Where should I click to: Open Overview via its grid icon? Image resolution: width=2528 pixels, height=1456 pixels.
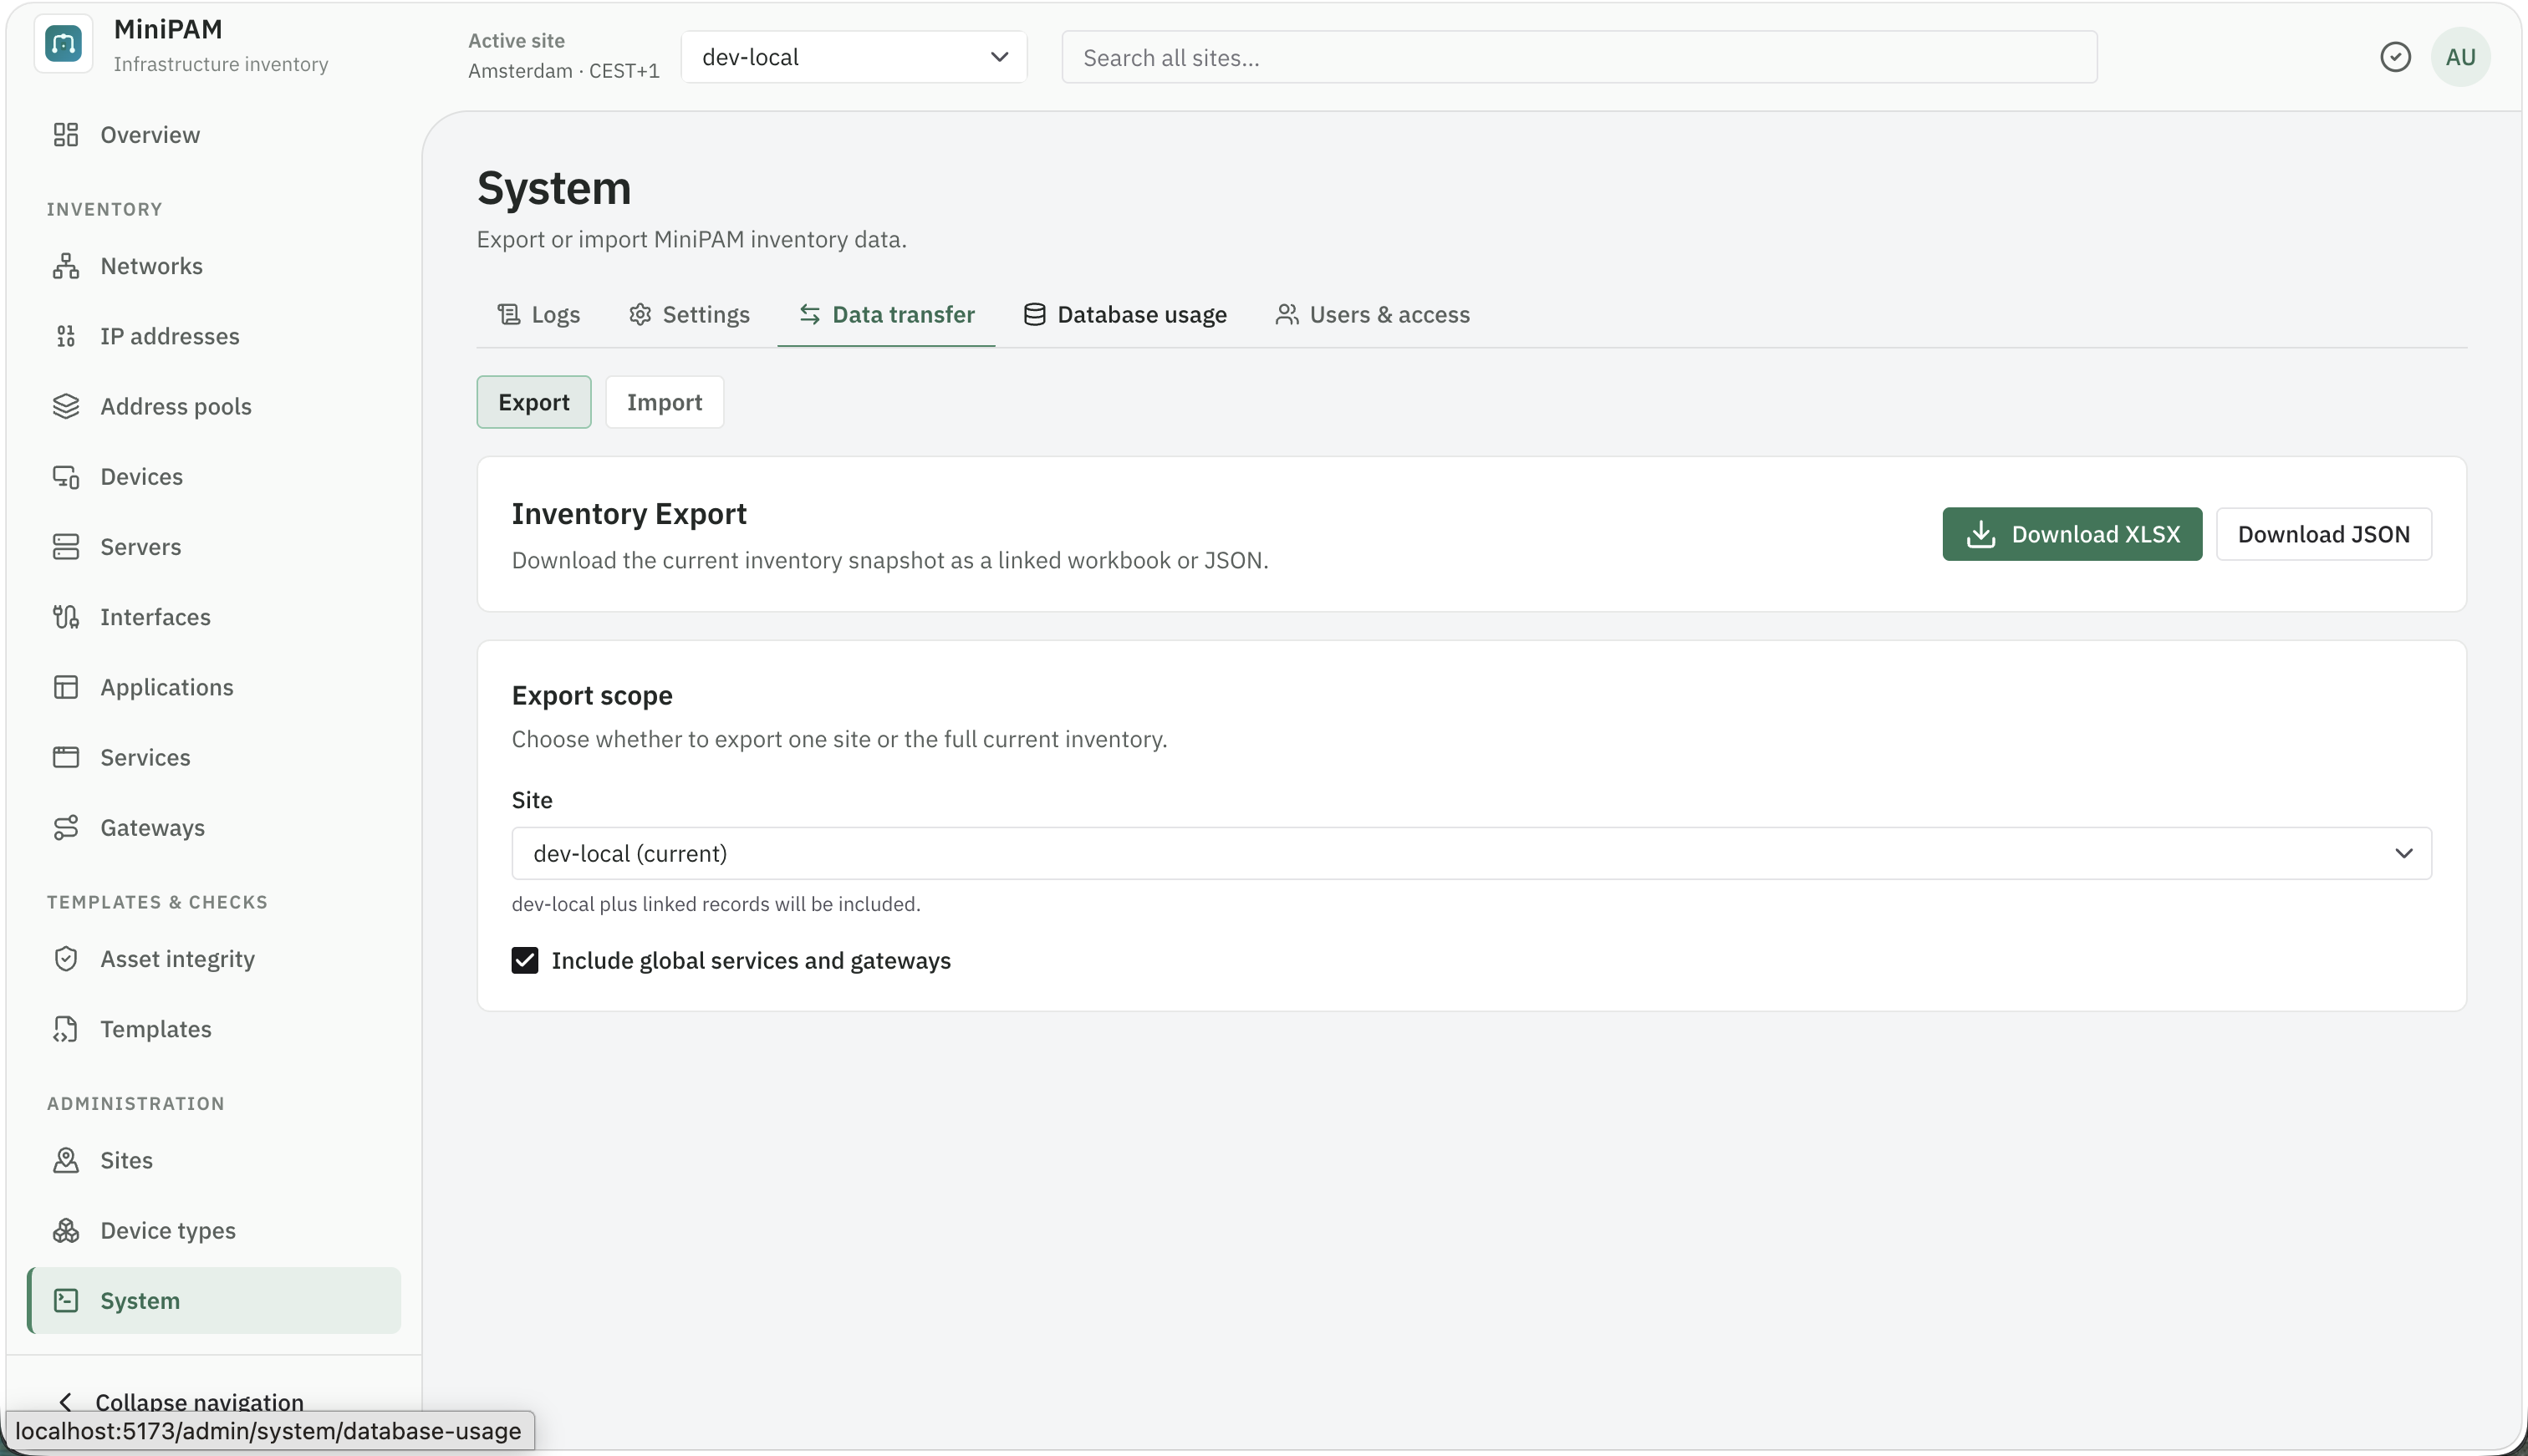tap(66, 135)
